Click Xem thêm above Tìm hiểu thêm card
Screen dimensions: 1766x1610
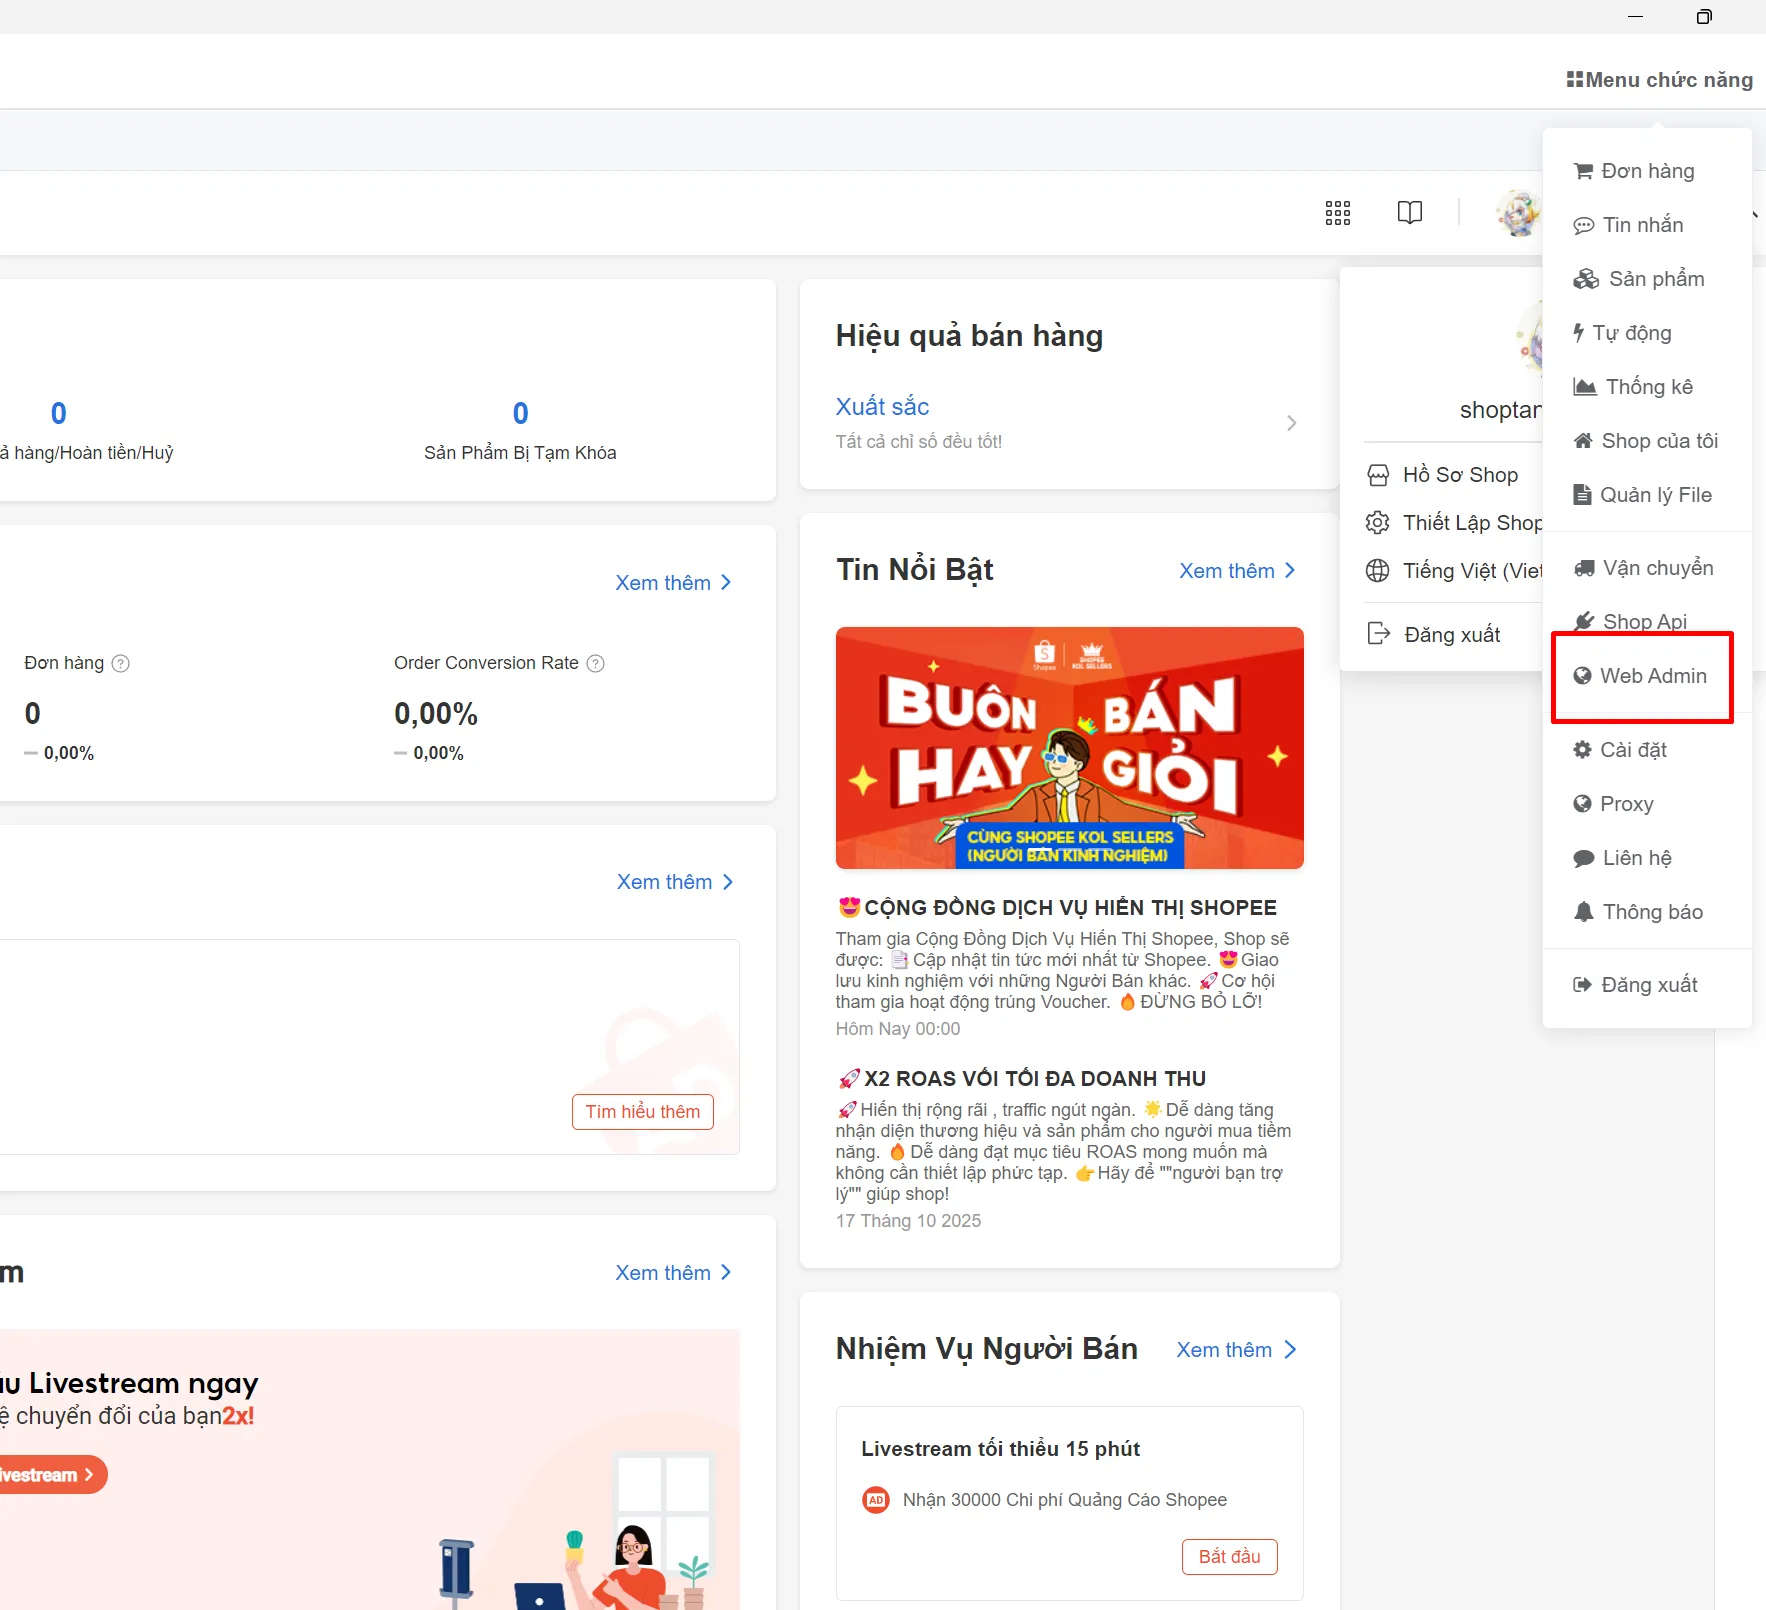coord(675,882)
